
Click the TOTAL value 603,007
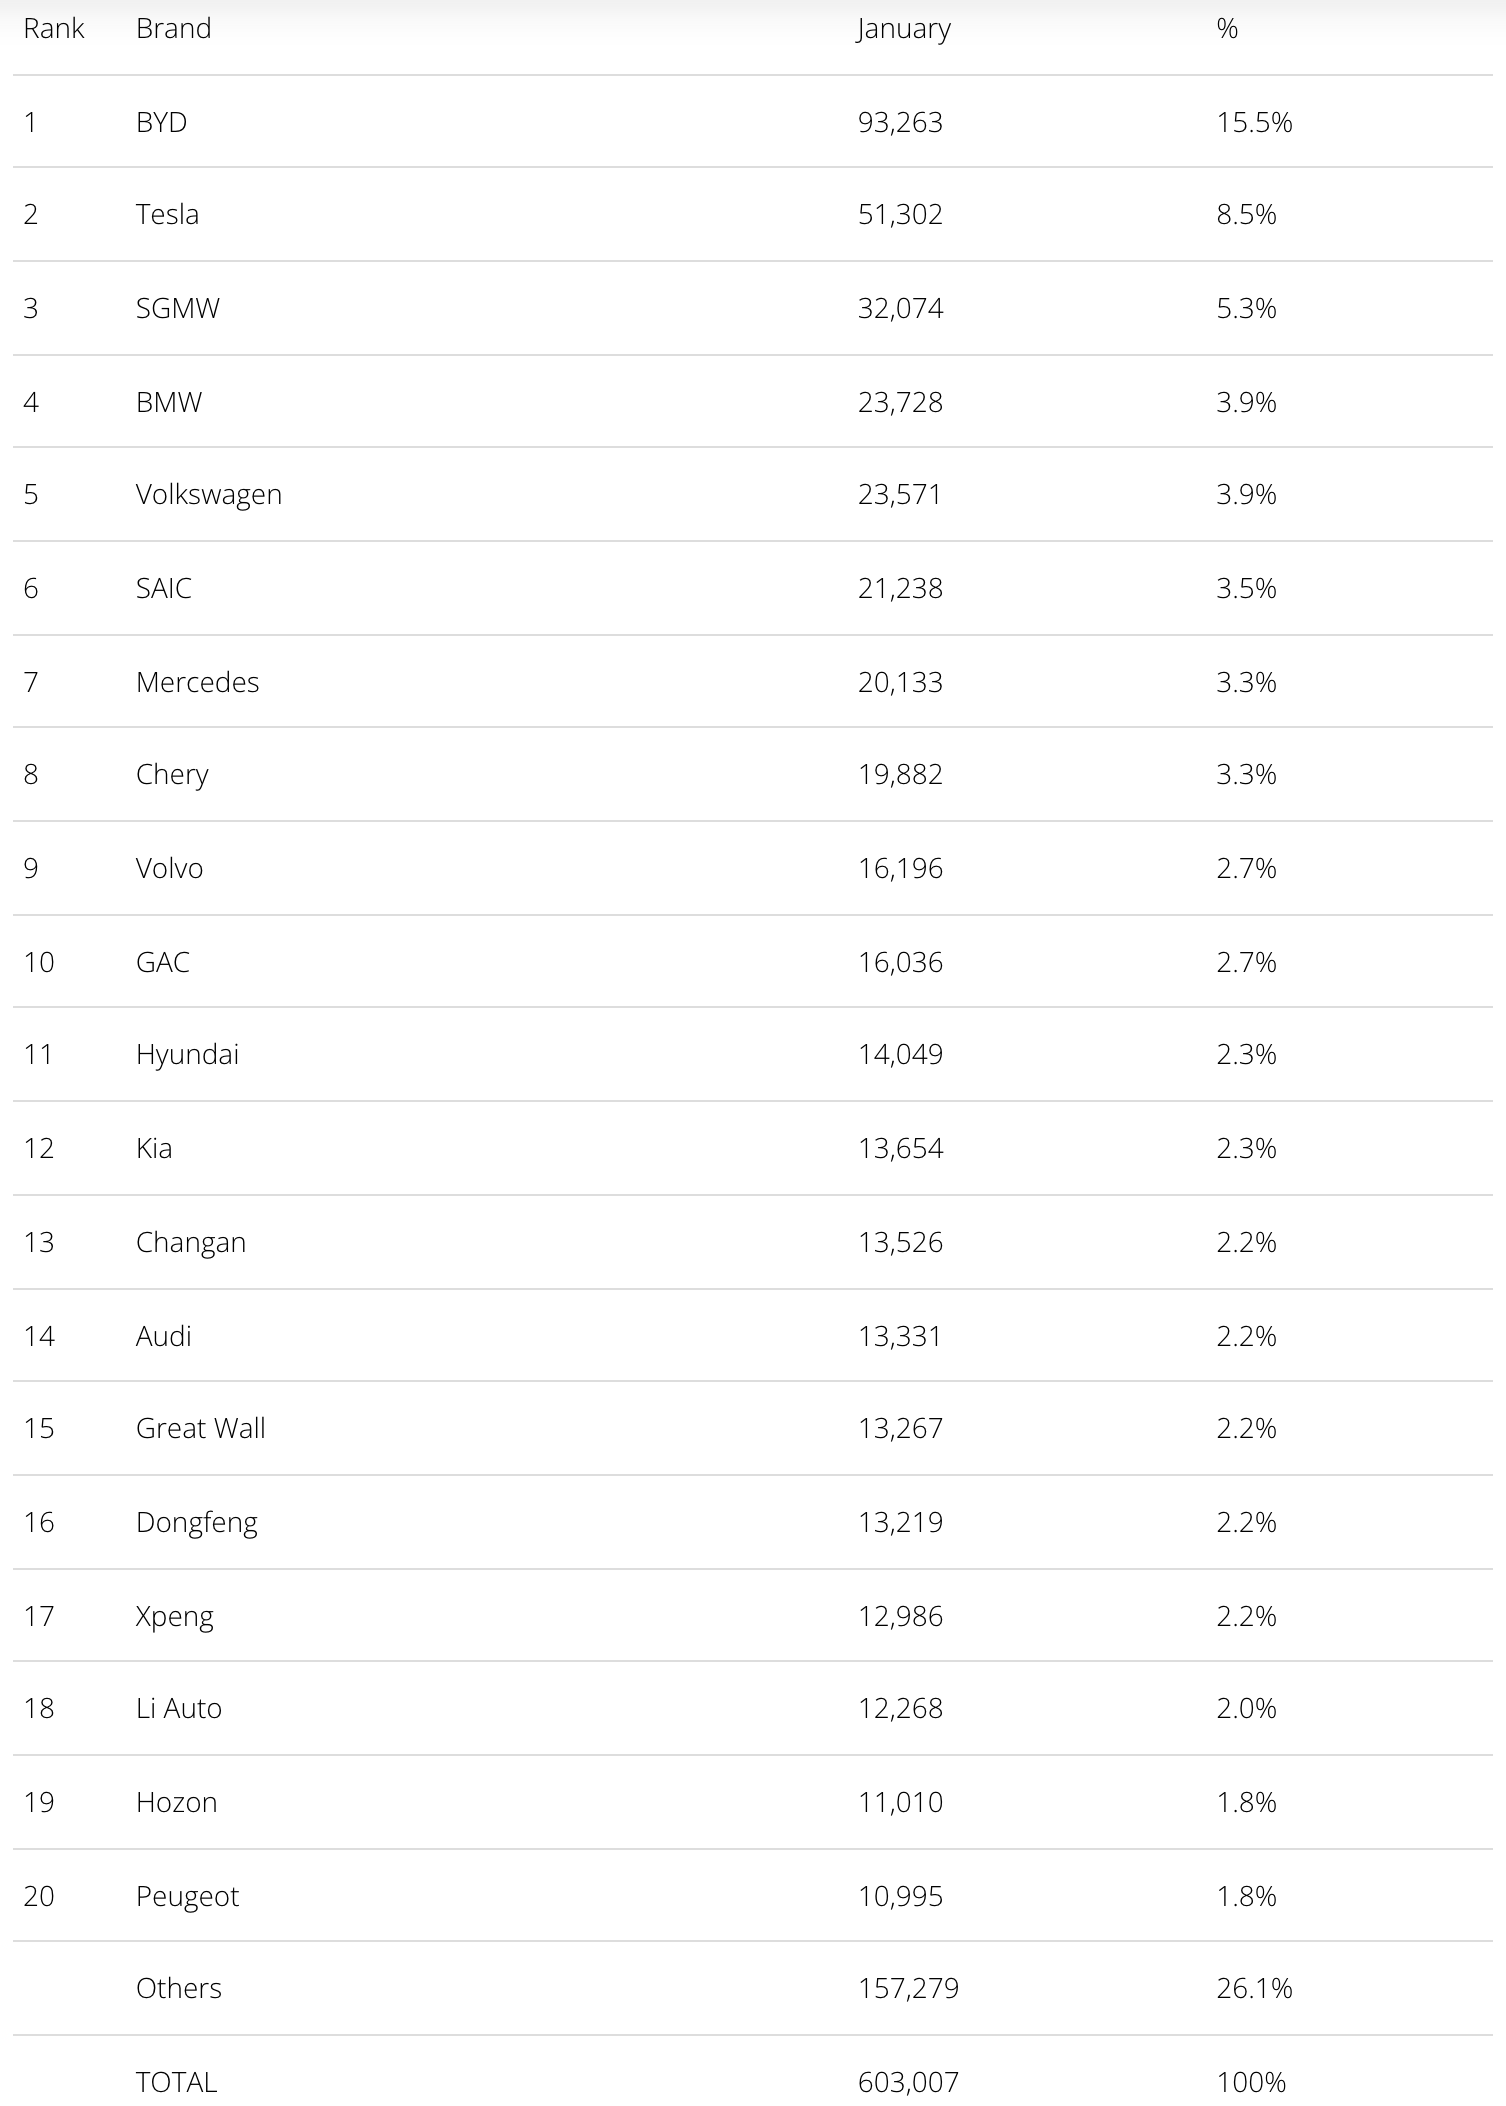tap(908, 2082)
